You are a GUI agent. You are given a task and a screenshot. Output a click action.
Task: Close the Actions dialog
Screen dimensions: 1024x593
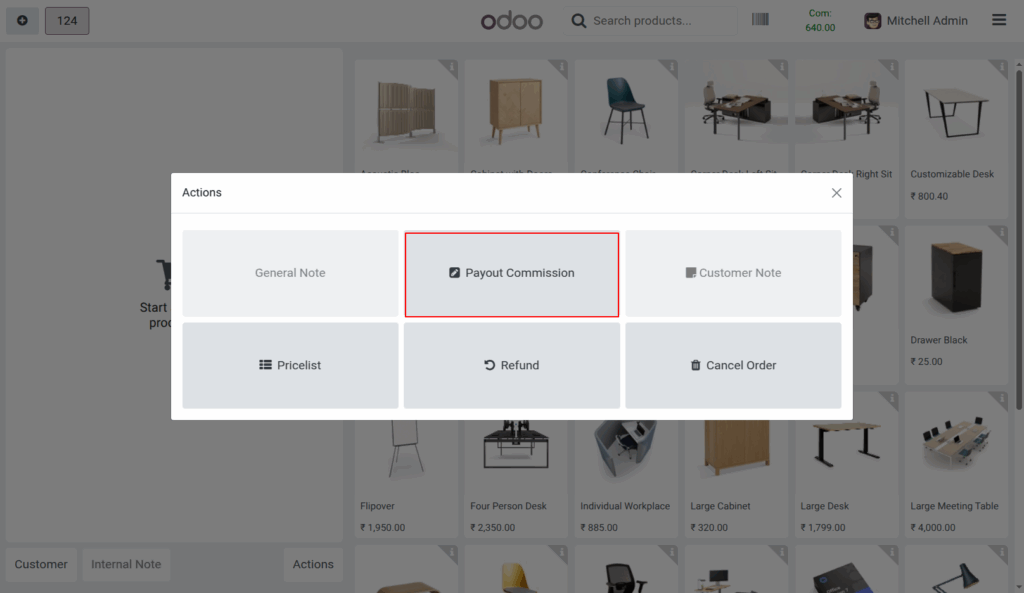click(x=836, y=192)
